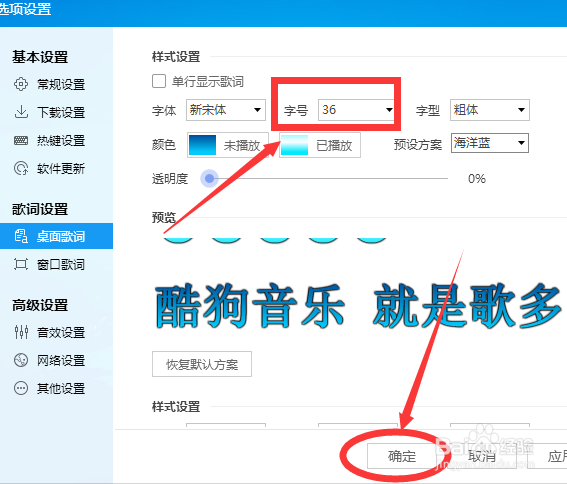Click the 软件更新 refresh icon
The width and height of the screenshot is (567, 484).
(x=21, y=168)
